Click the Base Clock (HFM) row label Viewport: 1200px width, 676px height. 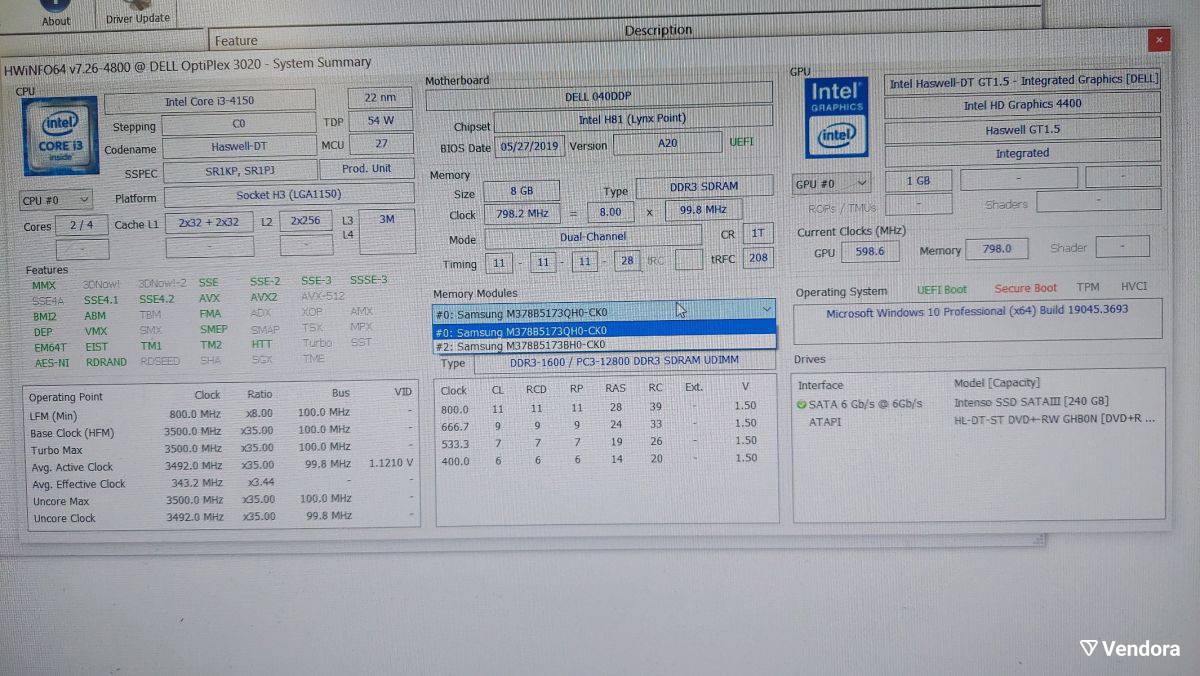point(72,433)
